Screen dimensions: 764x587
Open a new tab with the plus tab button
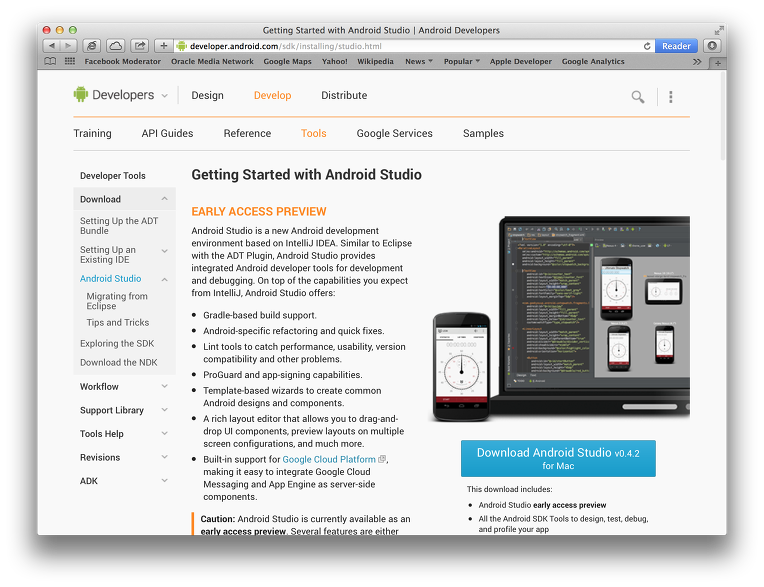coord(717,63)
